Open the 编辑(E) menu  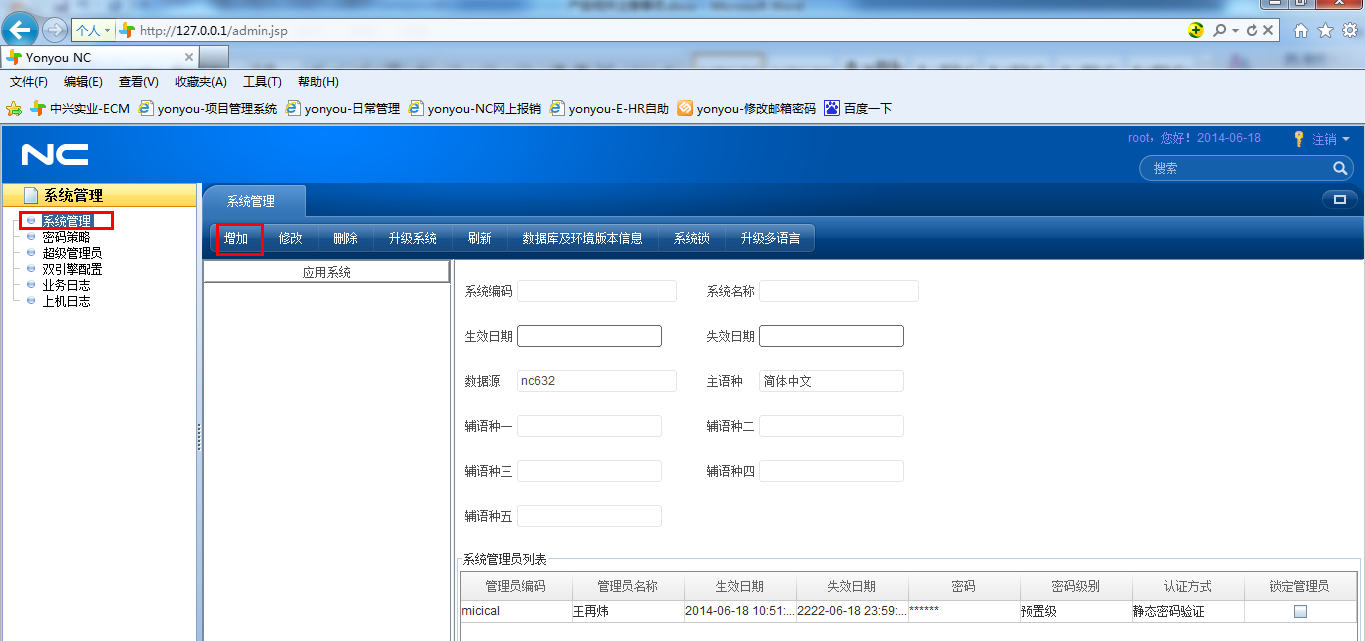pos(83,82)
